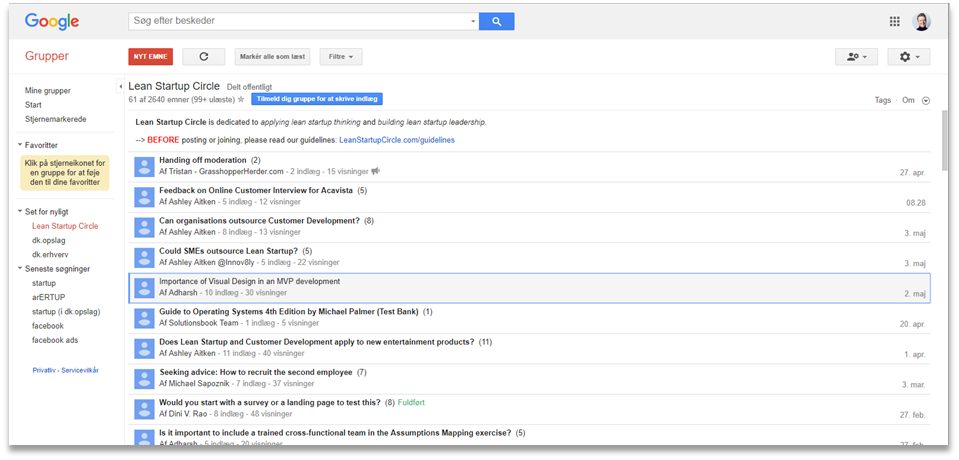The height and width of the screenshot is (460, 959).
Task: Open Can organisations outsource Customer Development?
Action: pyautogui.click(x=259, y=221)
